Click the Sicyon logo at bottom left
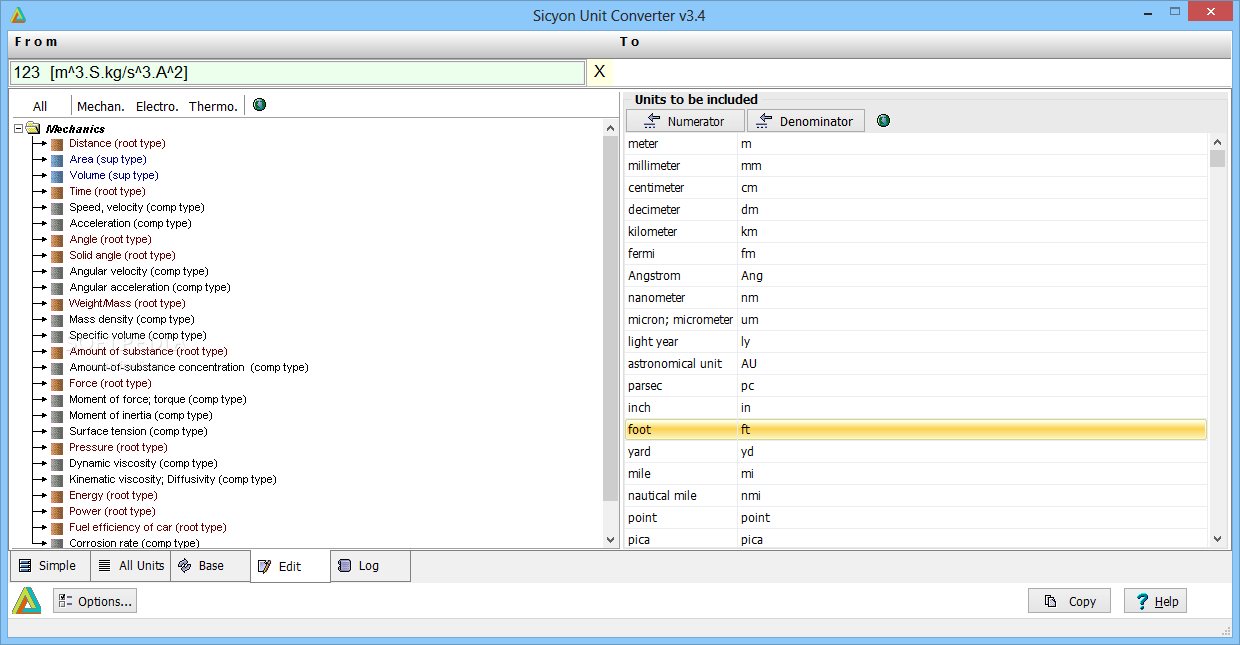This screenshot has width=1240, height=645. click(x=27, y=600)
